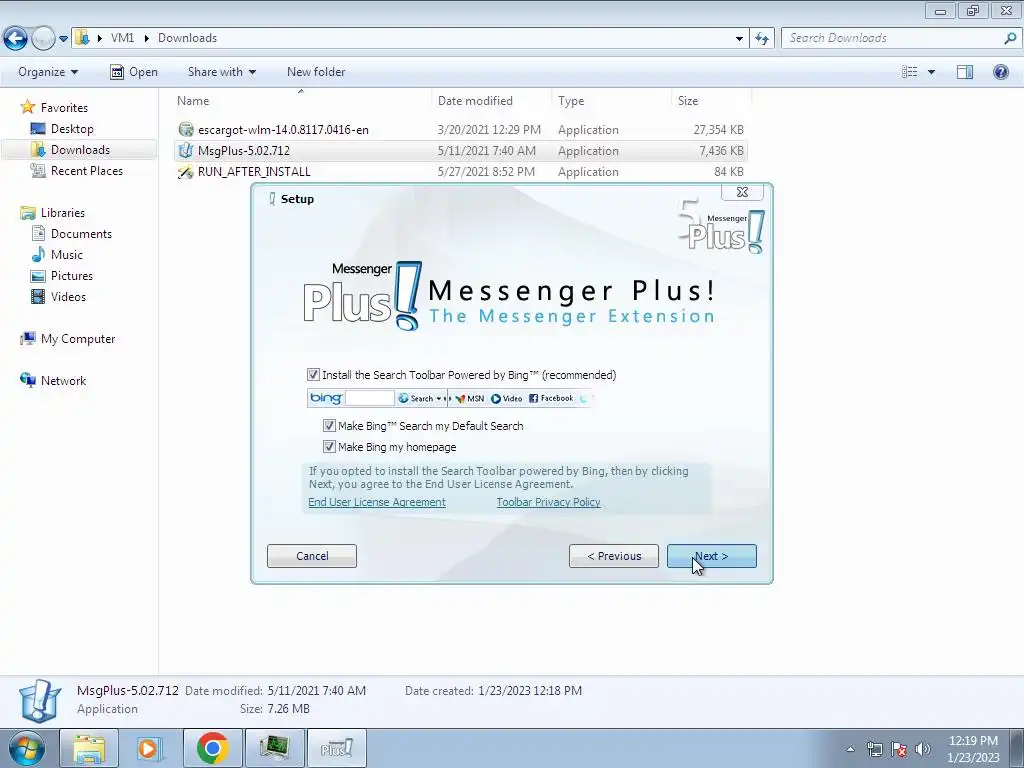Go back with the Previous button
Image resolution: width=1024 pixels, height=768 pixels.
[x=613, y=556]
